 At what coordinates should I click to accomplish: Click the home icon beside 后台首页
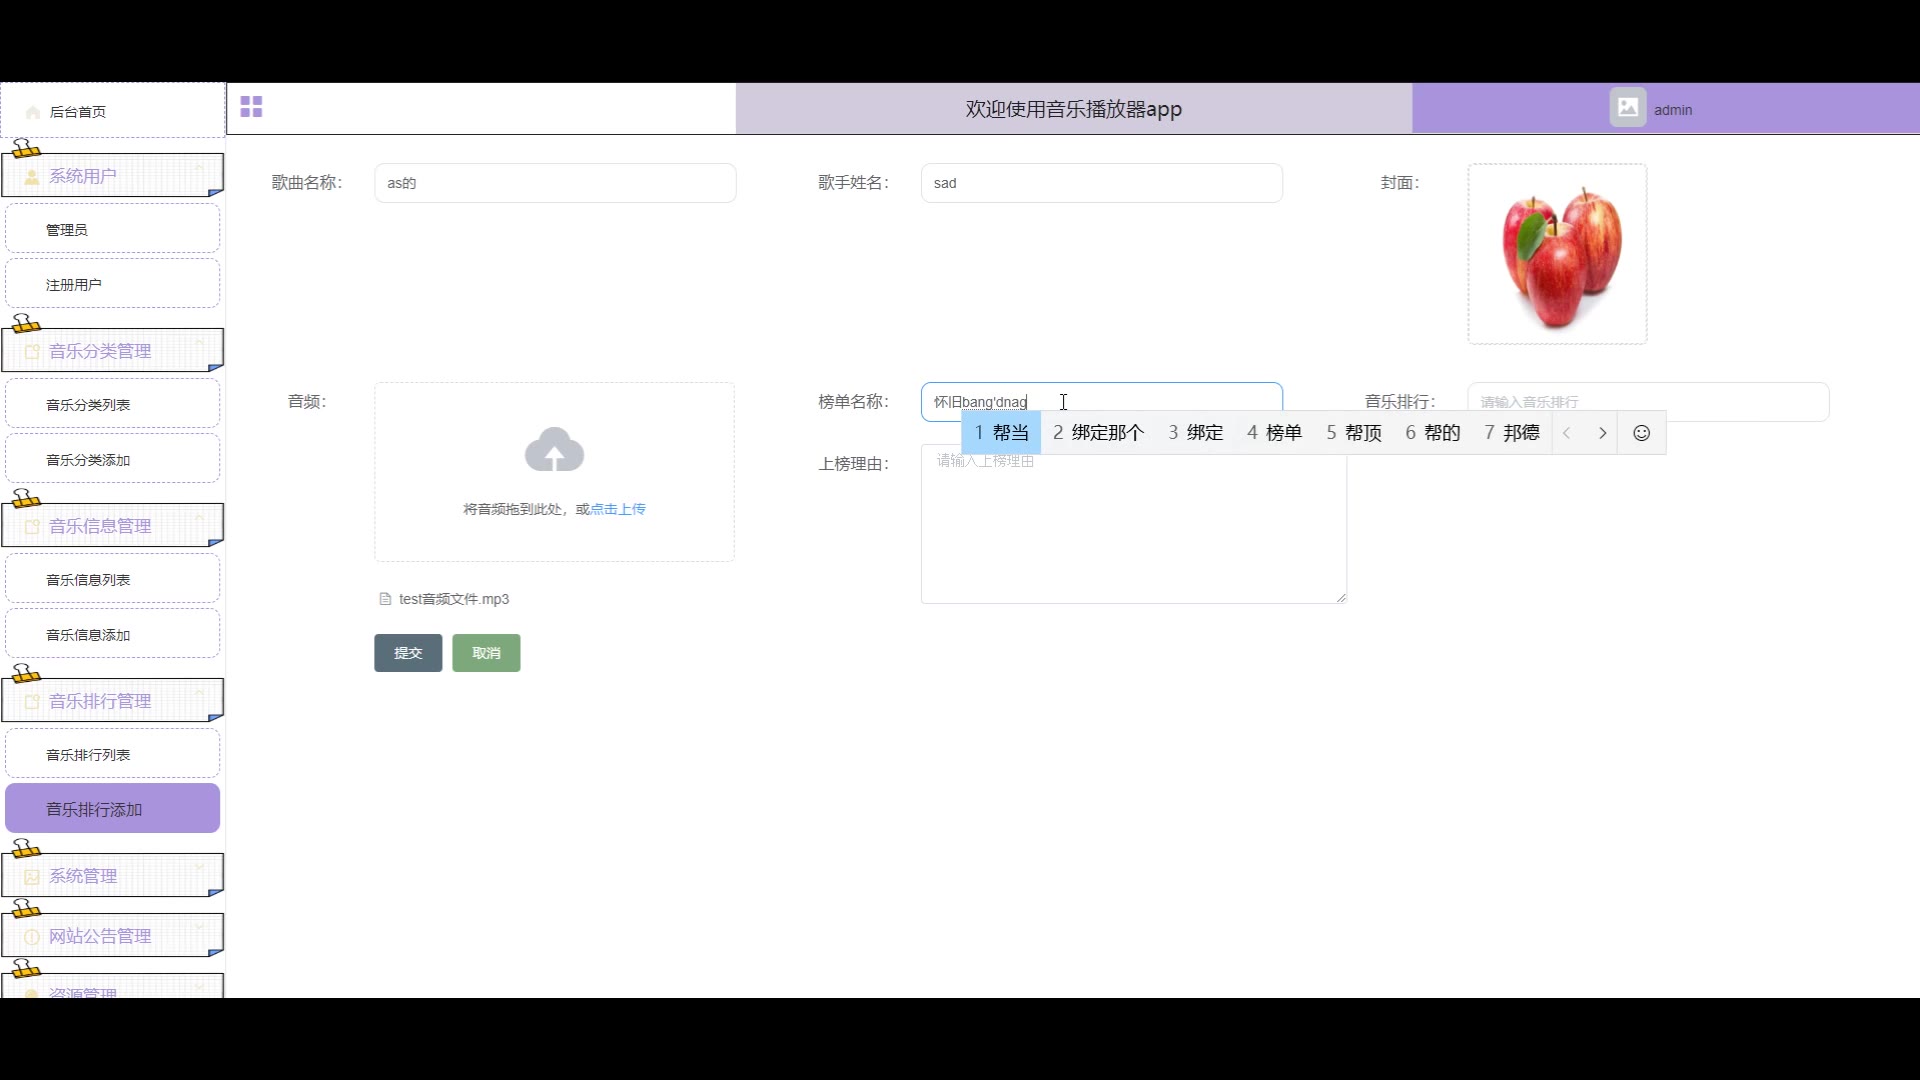point(33,112)
